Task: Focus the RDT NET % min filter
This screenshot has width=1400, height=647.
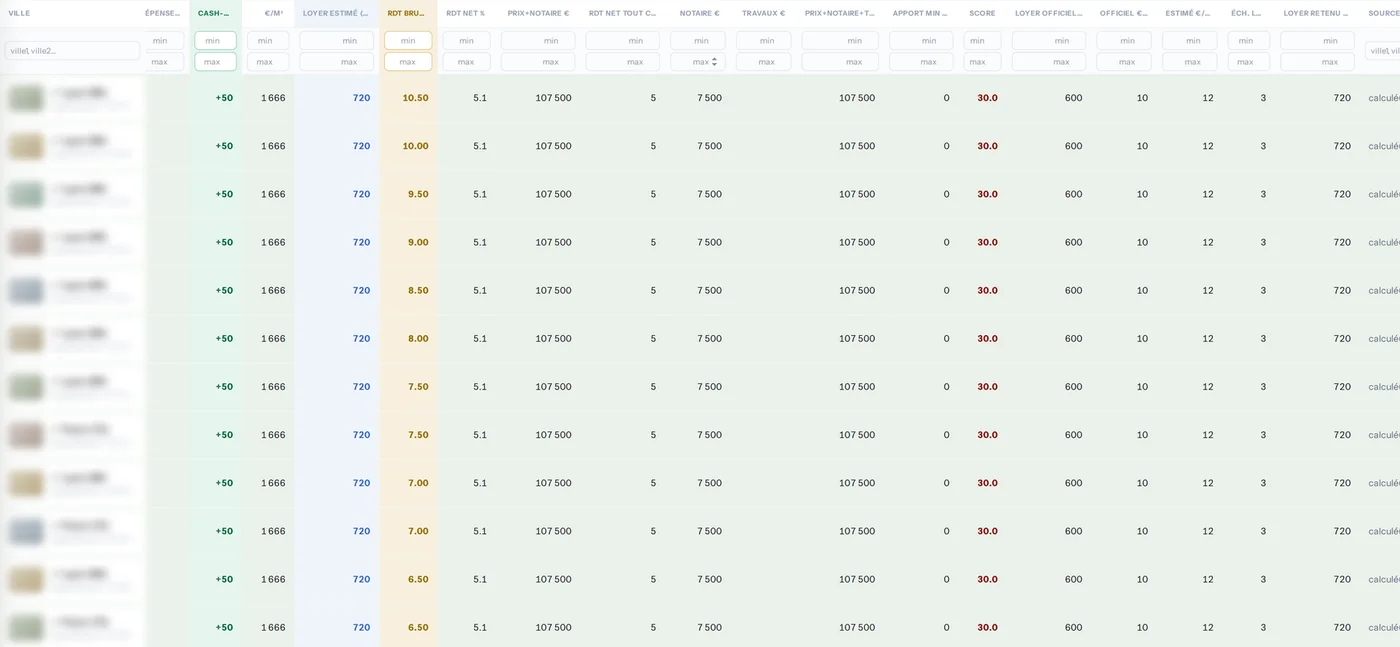Action: pyautogui.click(x=466, y=40)
